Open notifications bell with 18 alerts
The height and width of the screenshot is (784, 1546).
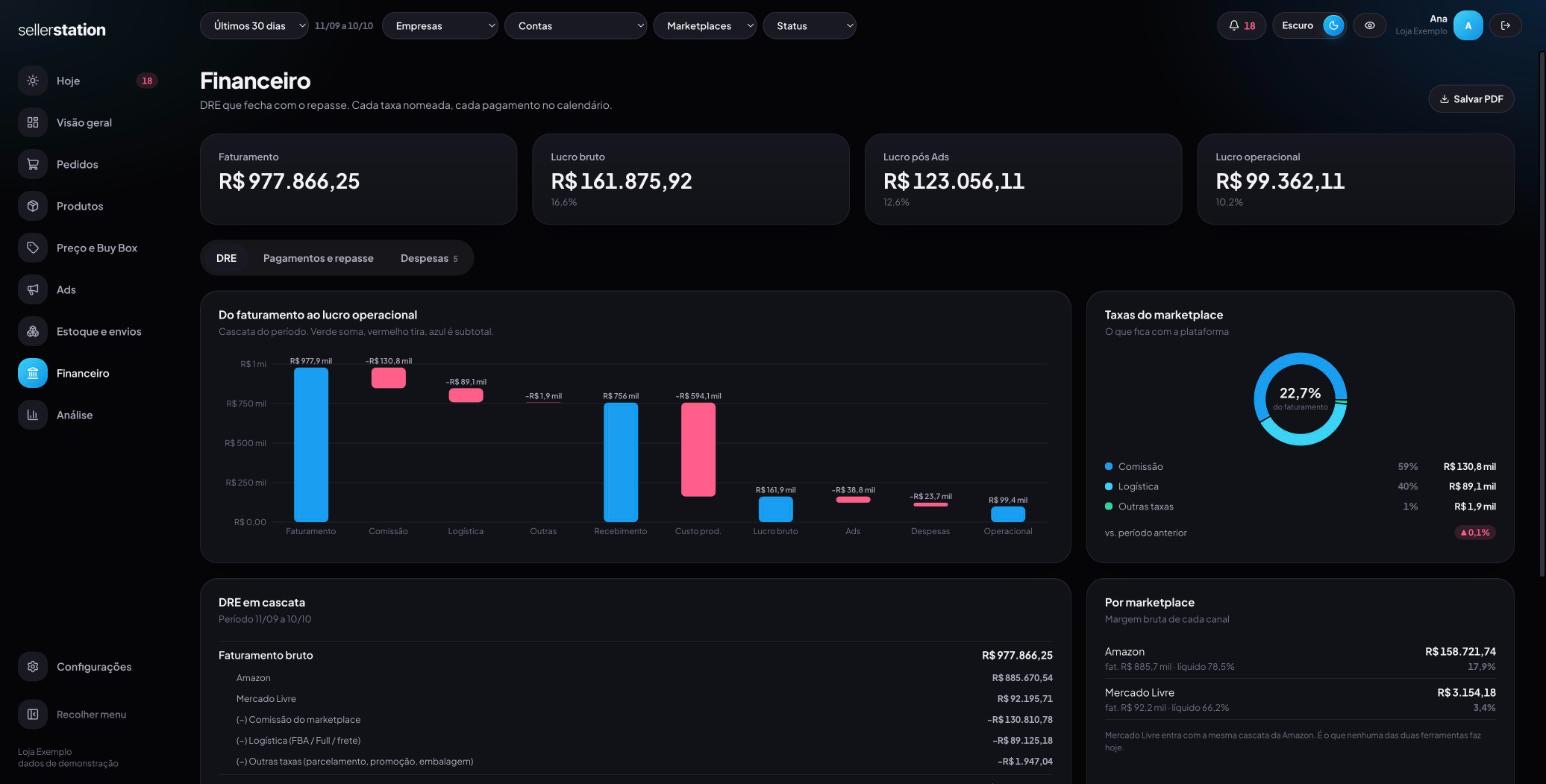click(x=1242, y=26)
